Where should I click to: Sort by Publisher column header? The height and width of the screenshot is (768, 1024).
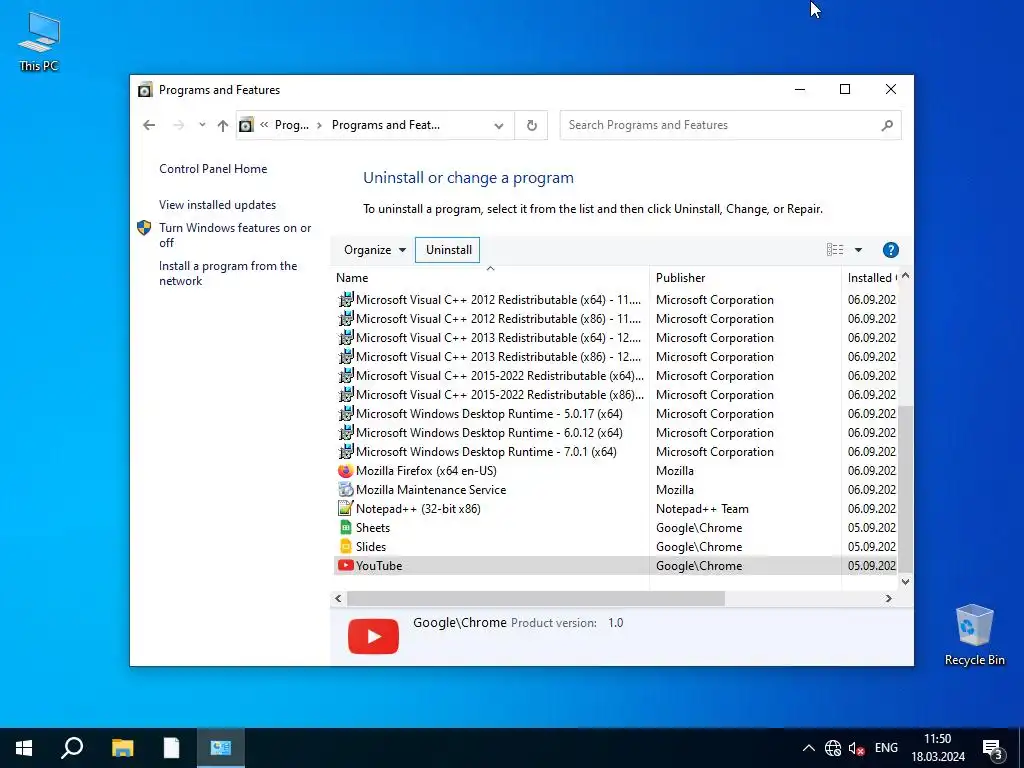pos(745,278)
